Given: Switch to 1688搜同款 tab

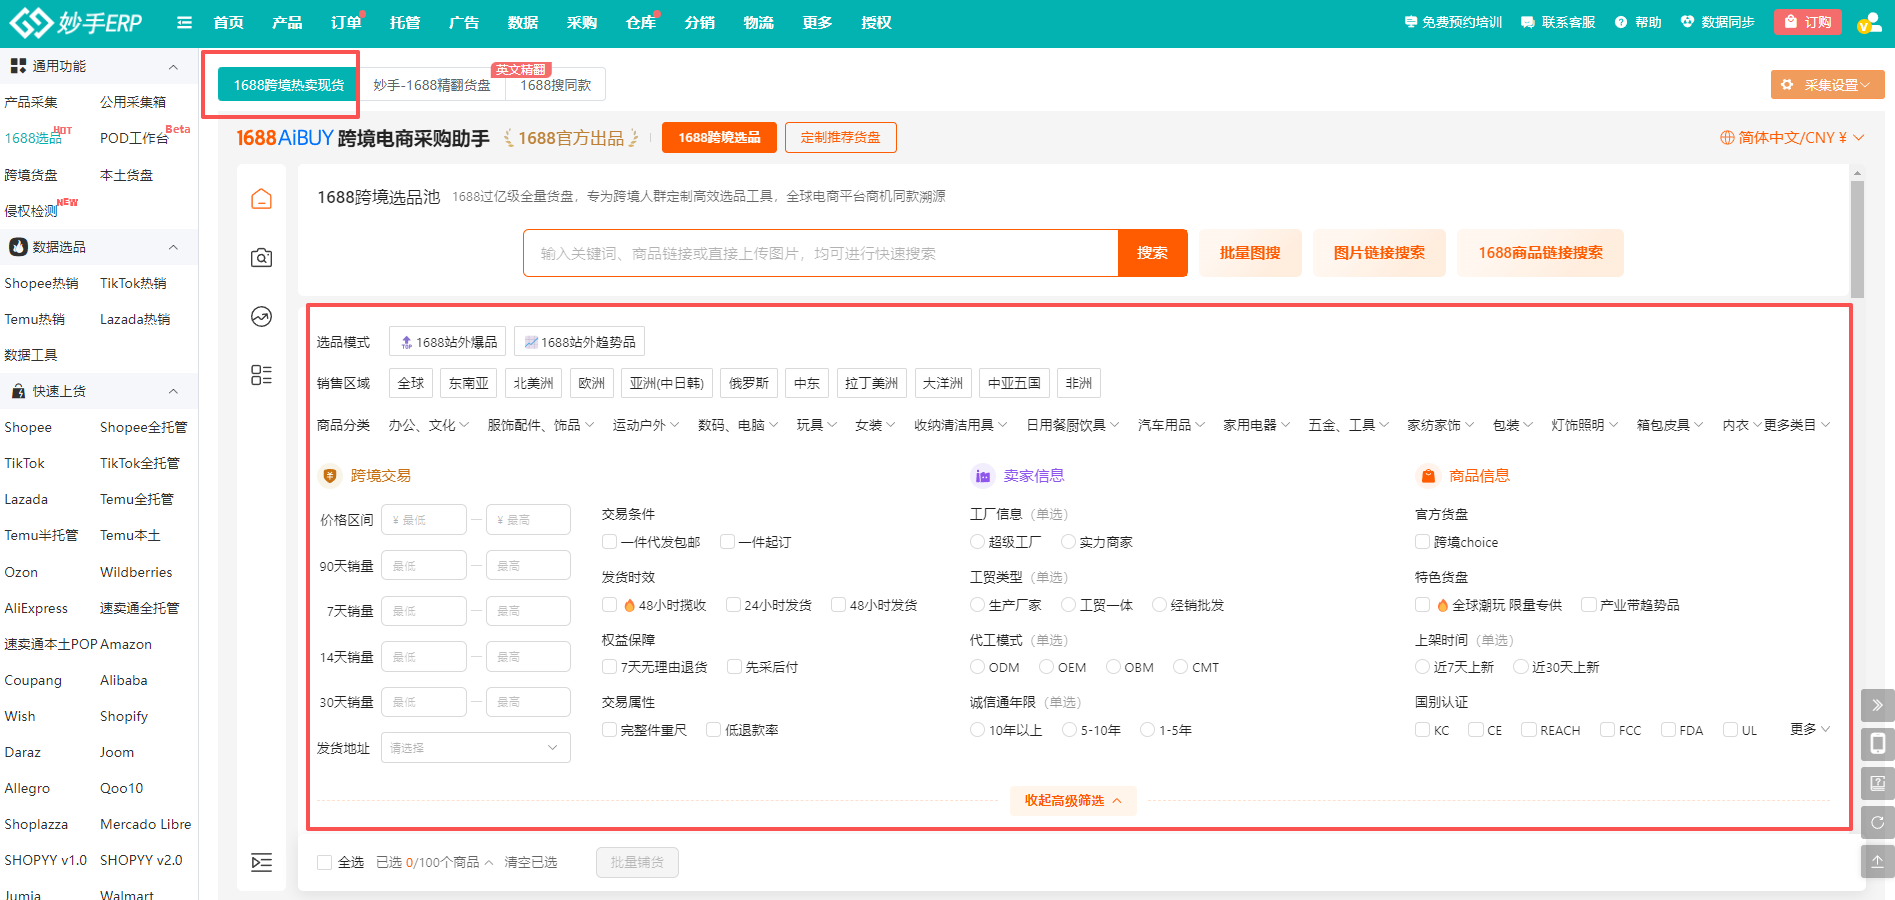Looking at the screenshot, I should point(555,85).
